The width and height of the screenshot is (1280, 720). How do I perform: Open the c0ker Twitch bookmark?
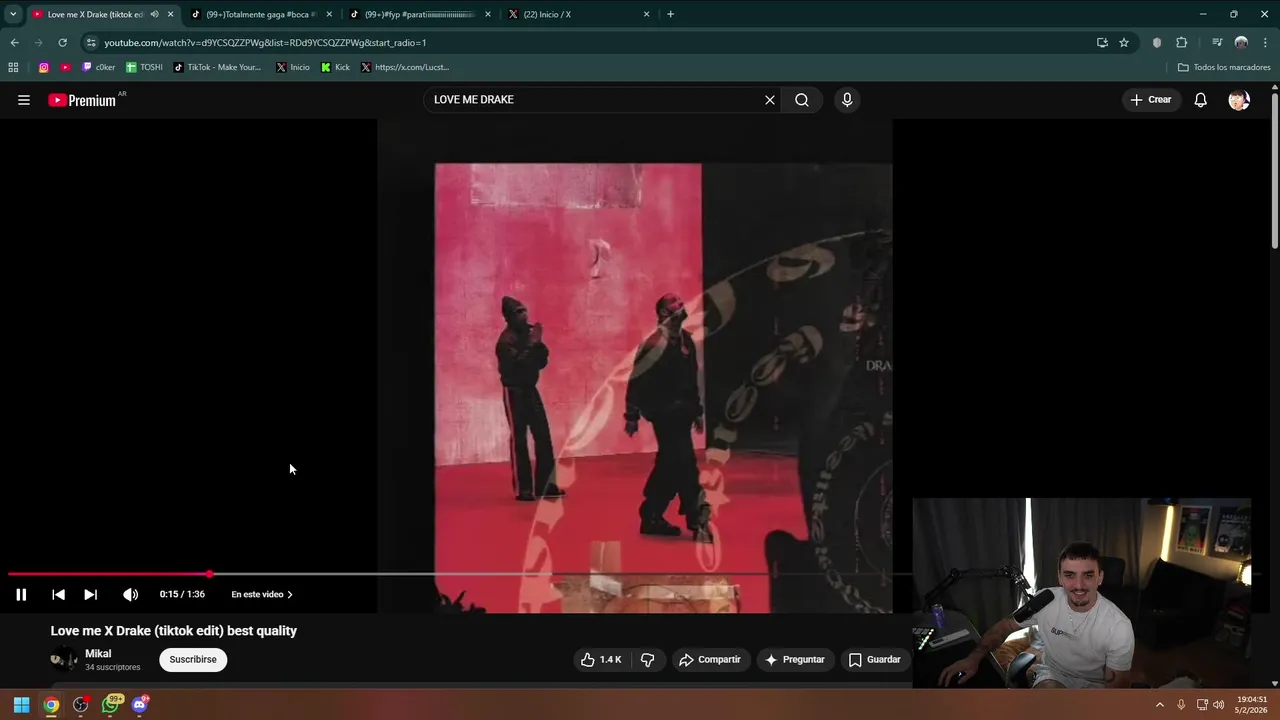pyautogui.click(x=99, y=67)
